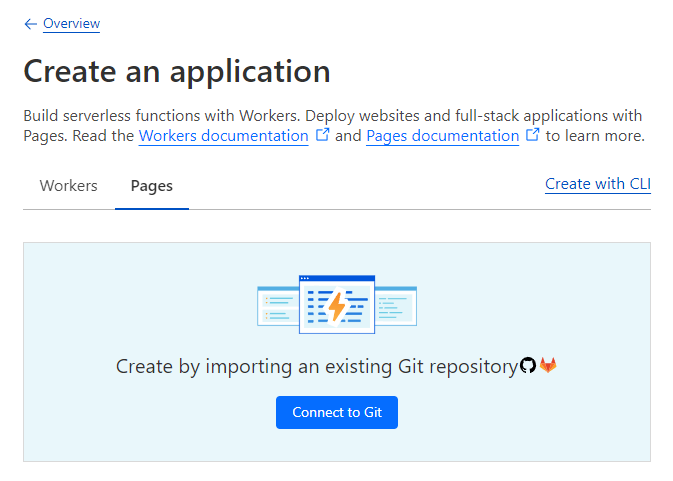Click external link icon after Pages documentation
Viewport: 673px width, 481px height.
[533, 135]
